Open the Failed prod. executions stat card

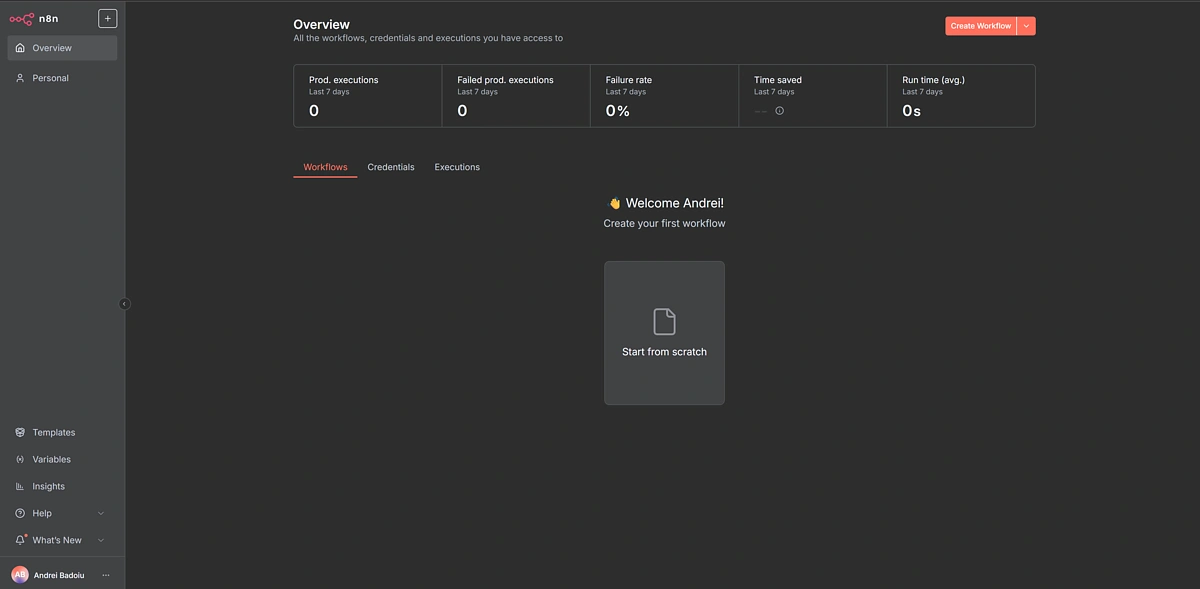pos(516,96)
